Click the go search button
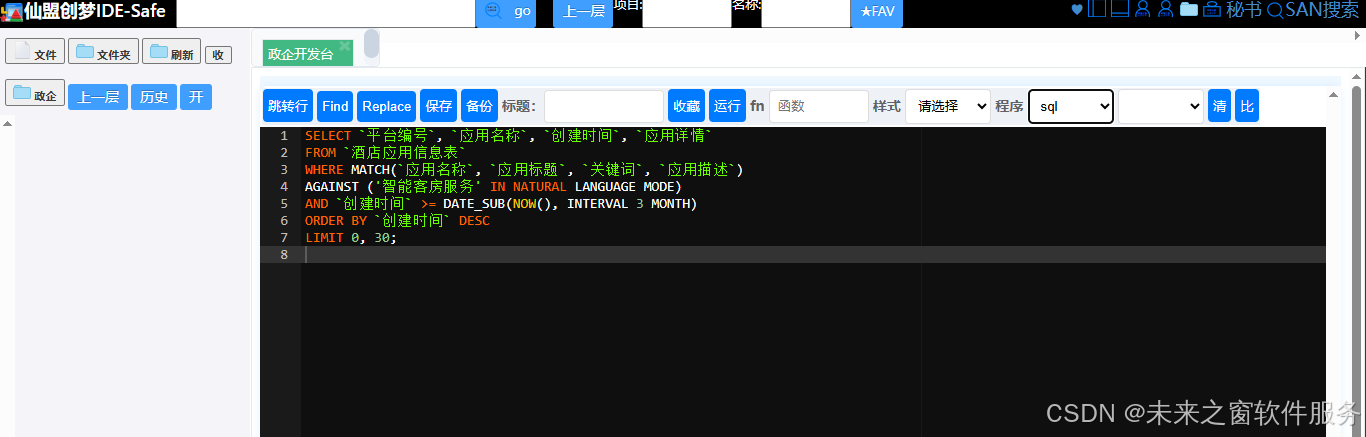This screenshot has height=437, width=1366. [x=506, y=11]
